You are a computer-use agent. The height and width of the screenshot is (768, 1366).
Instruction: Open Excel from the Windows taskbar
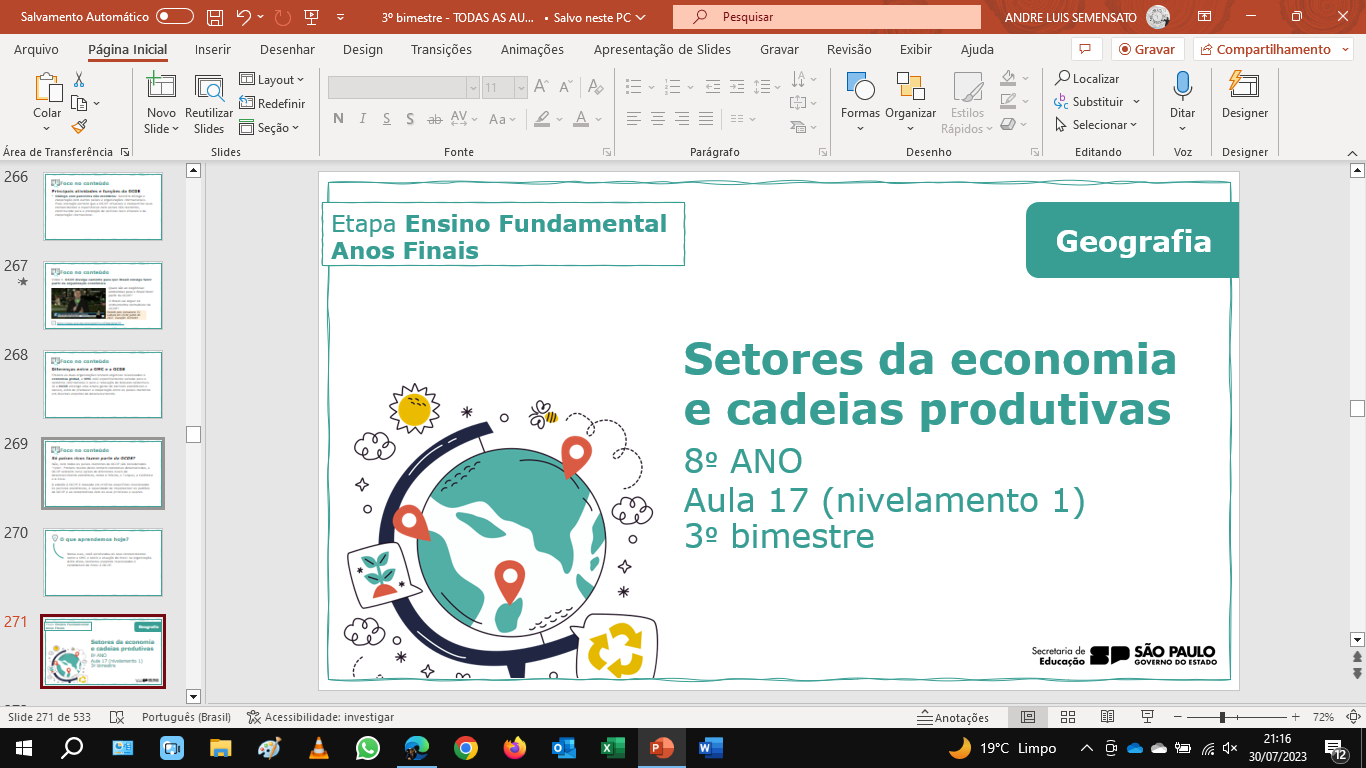[x=612, y=747]
